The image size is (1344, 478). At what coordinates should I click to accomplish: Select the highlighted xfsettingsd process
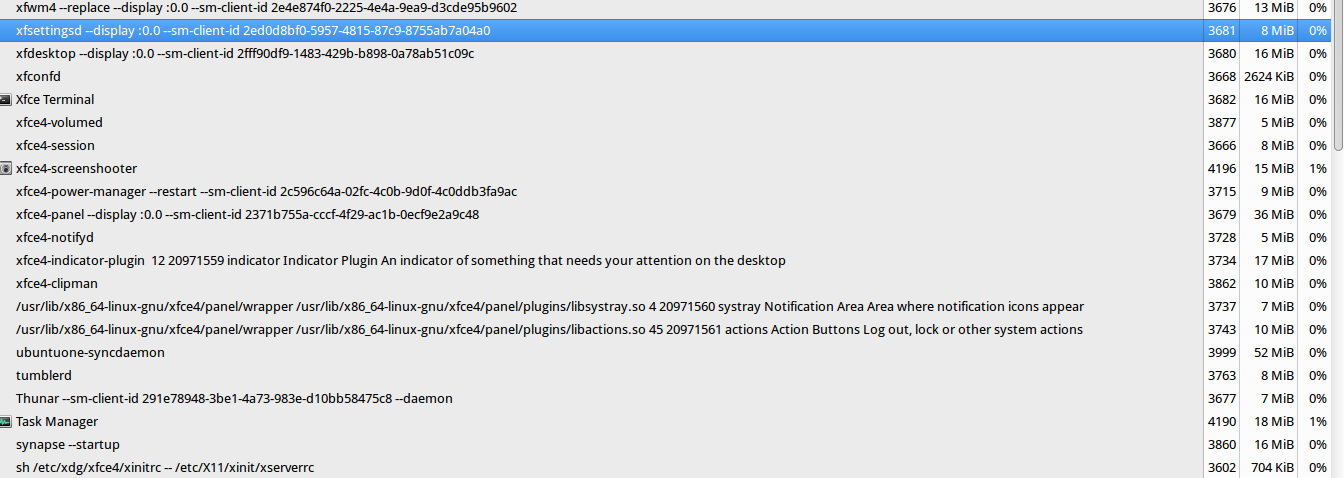tap(253, 31)
